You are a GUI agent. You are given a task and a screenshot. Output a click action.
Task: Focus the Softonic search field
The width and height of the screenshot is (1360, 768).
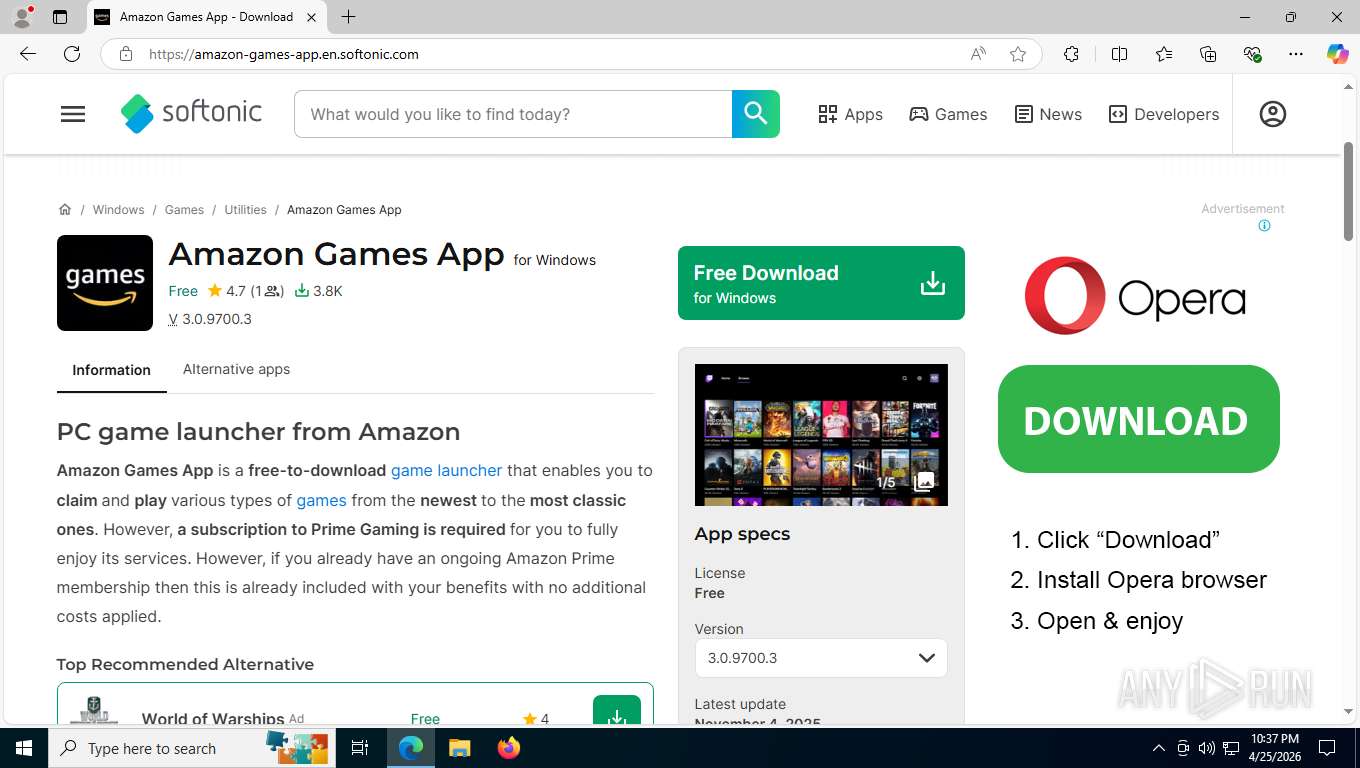[513, 114]
